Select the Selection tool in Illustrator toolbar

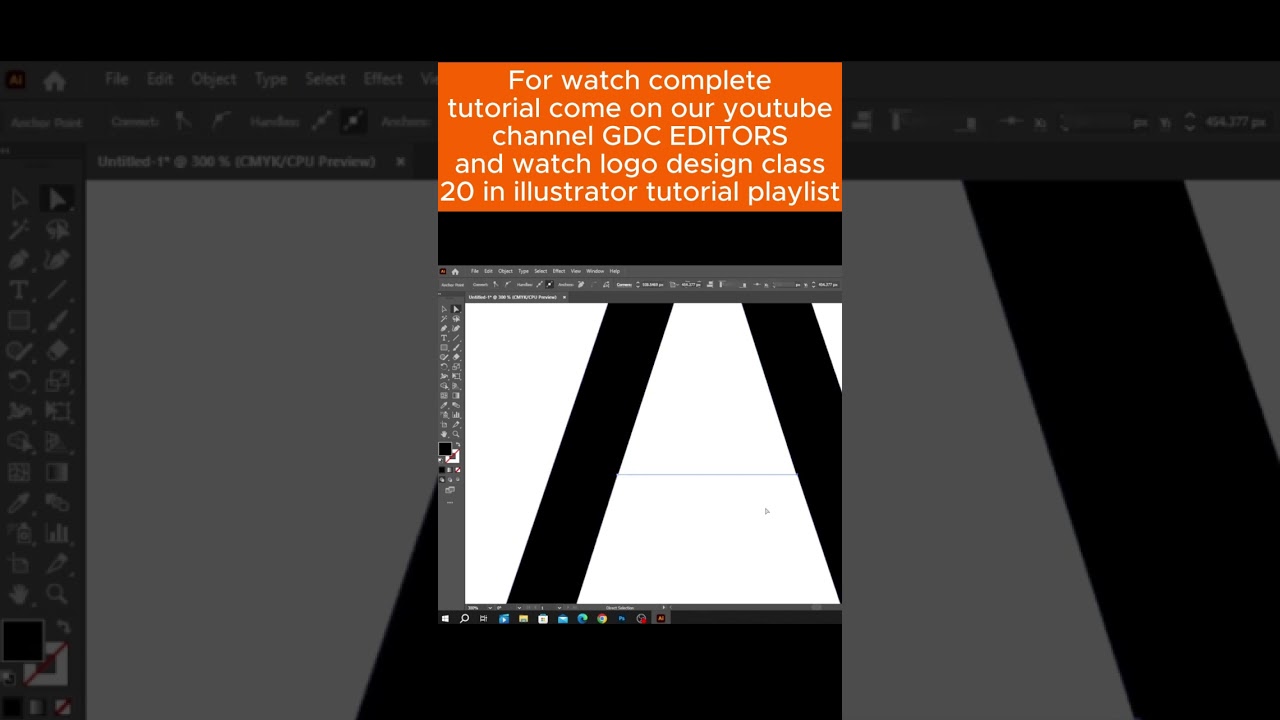coord(444,309)
